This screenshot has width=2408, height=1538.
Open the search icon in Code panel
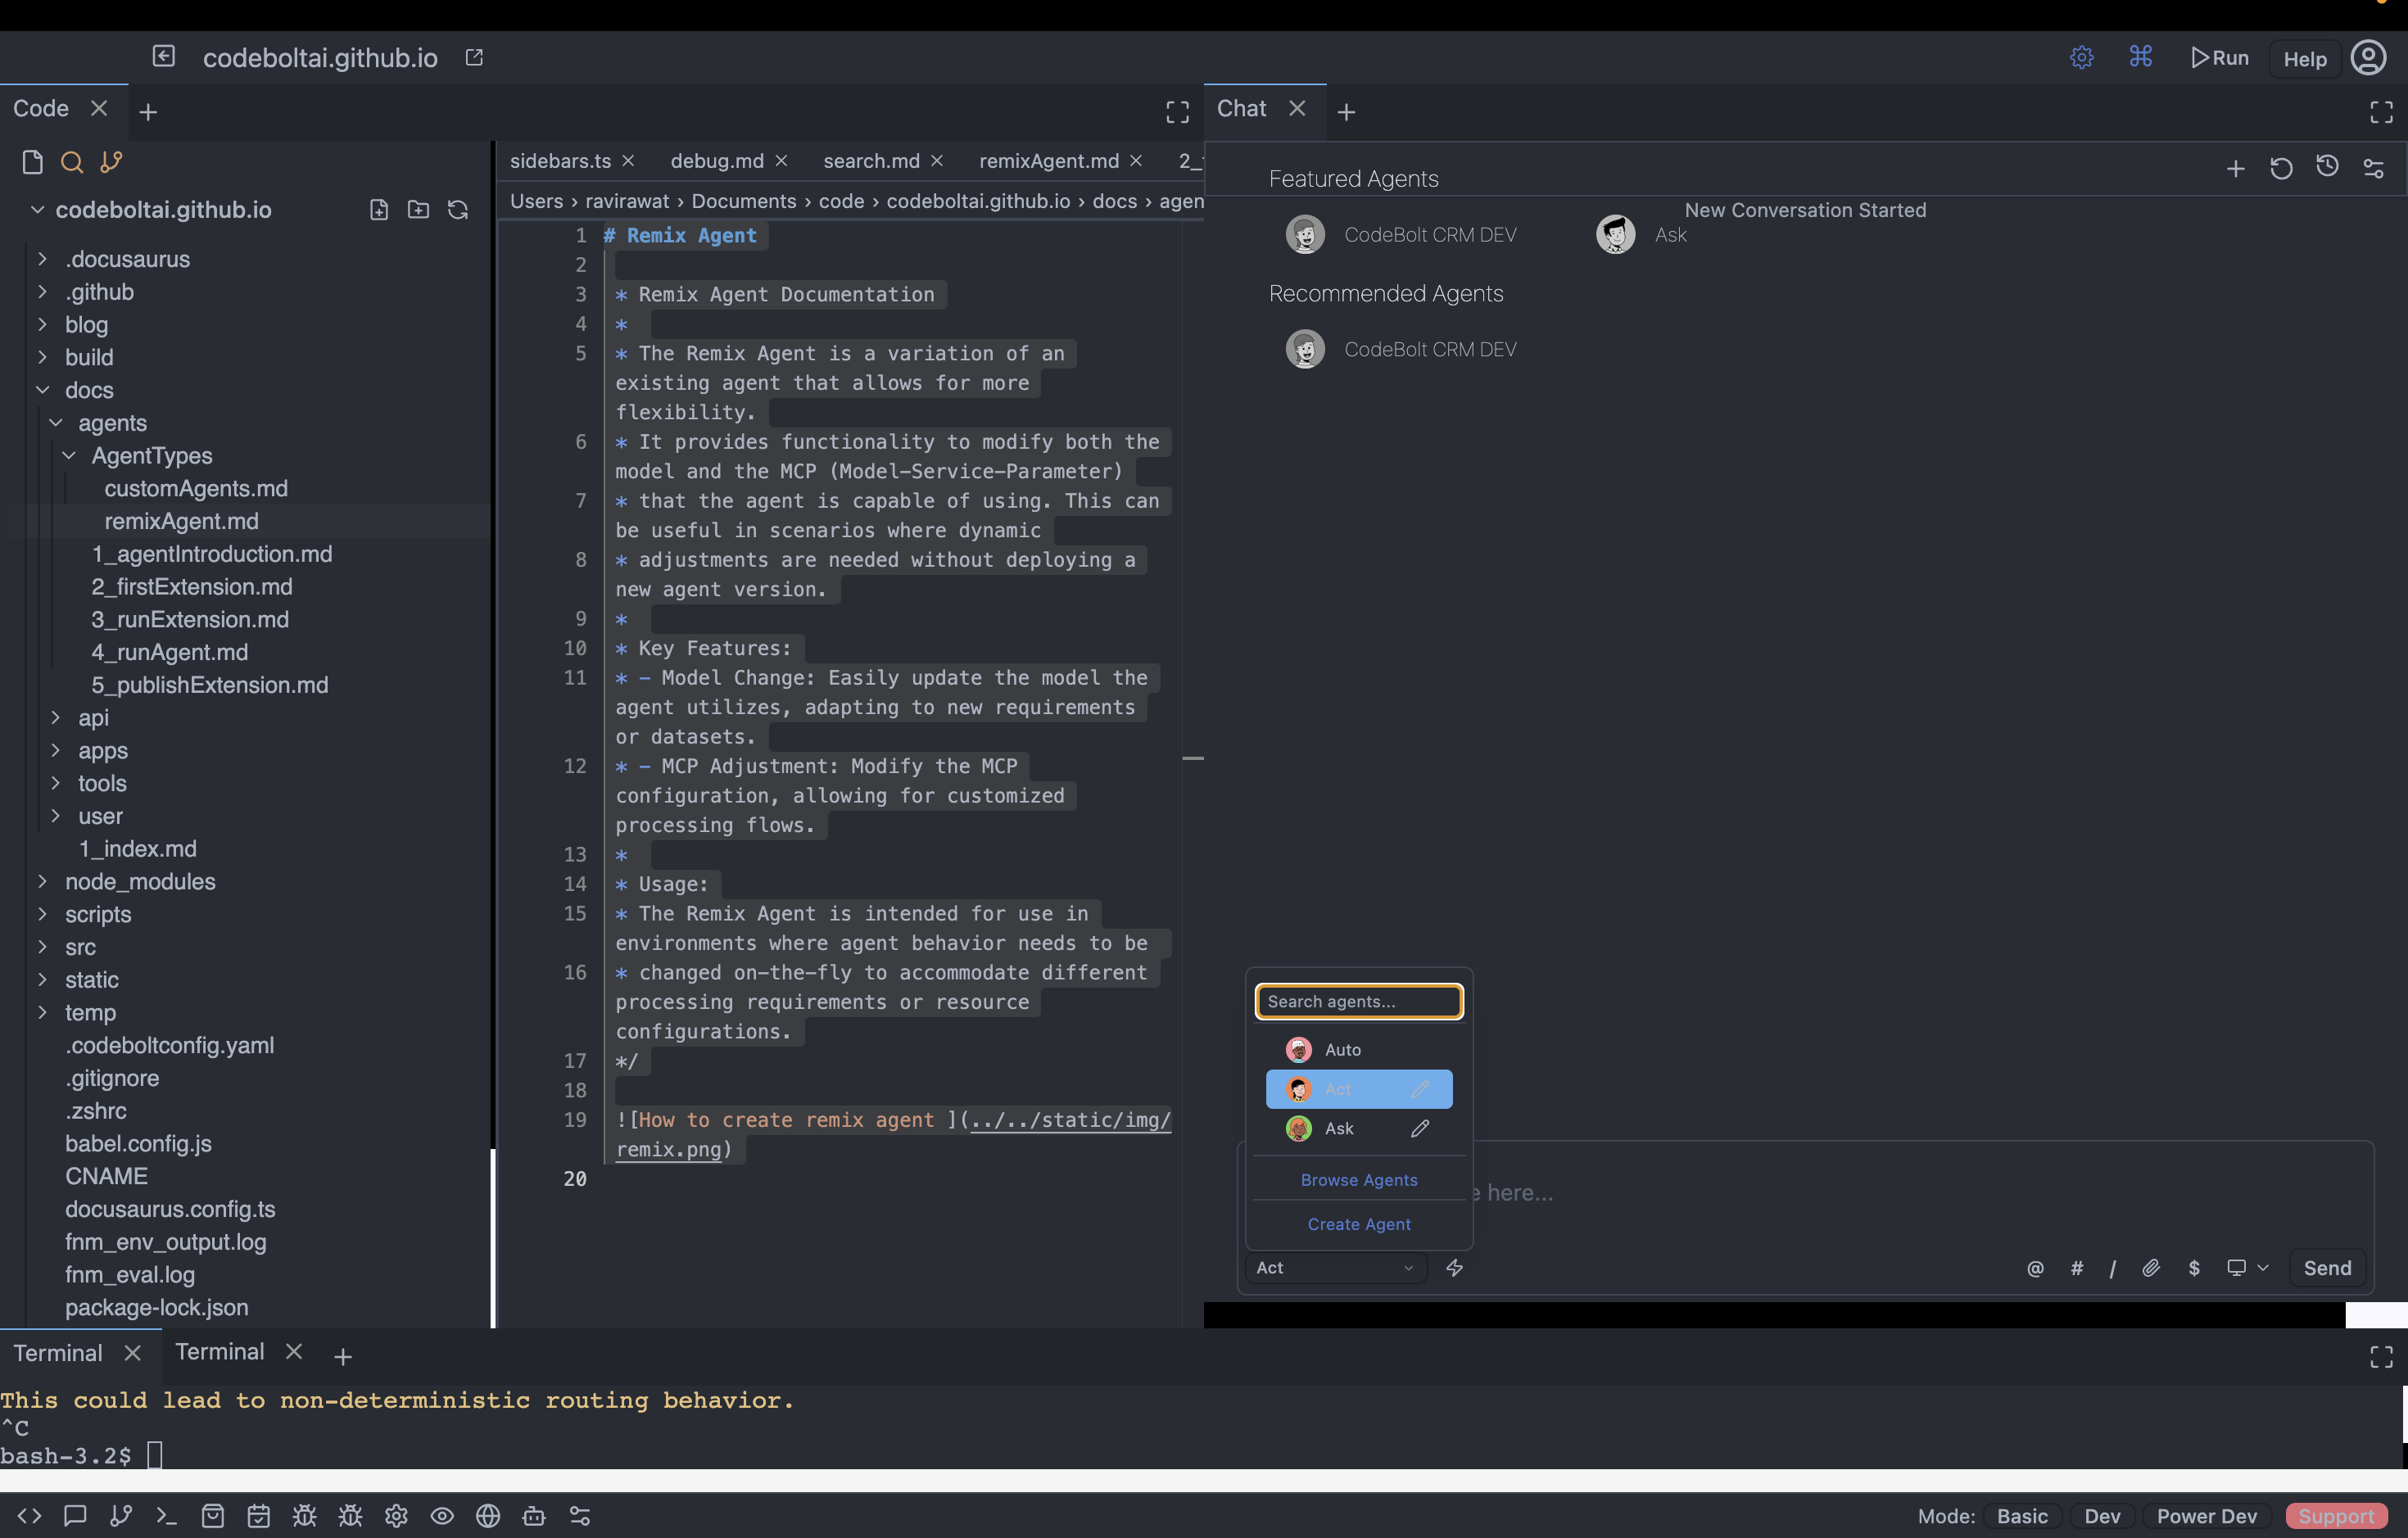72,162
